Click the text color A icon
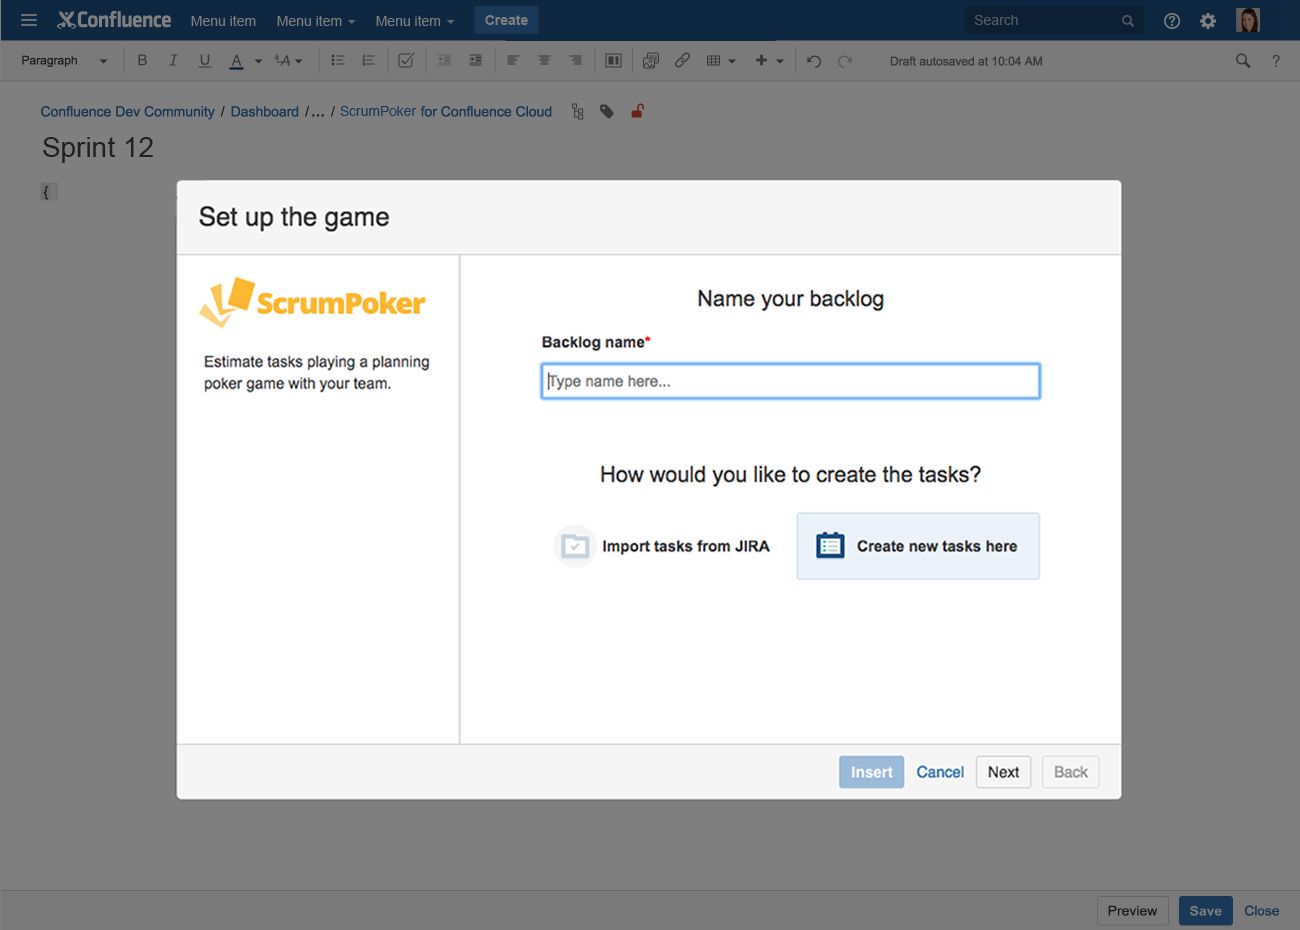Screen dimensions: 1300x930 point(236,61)
